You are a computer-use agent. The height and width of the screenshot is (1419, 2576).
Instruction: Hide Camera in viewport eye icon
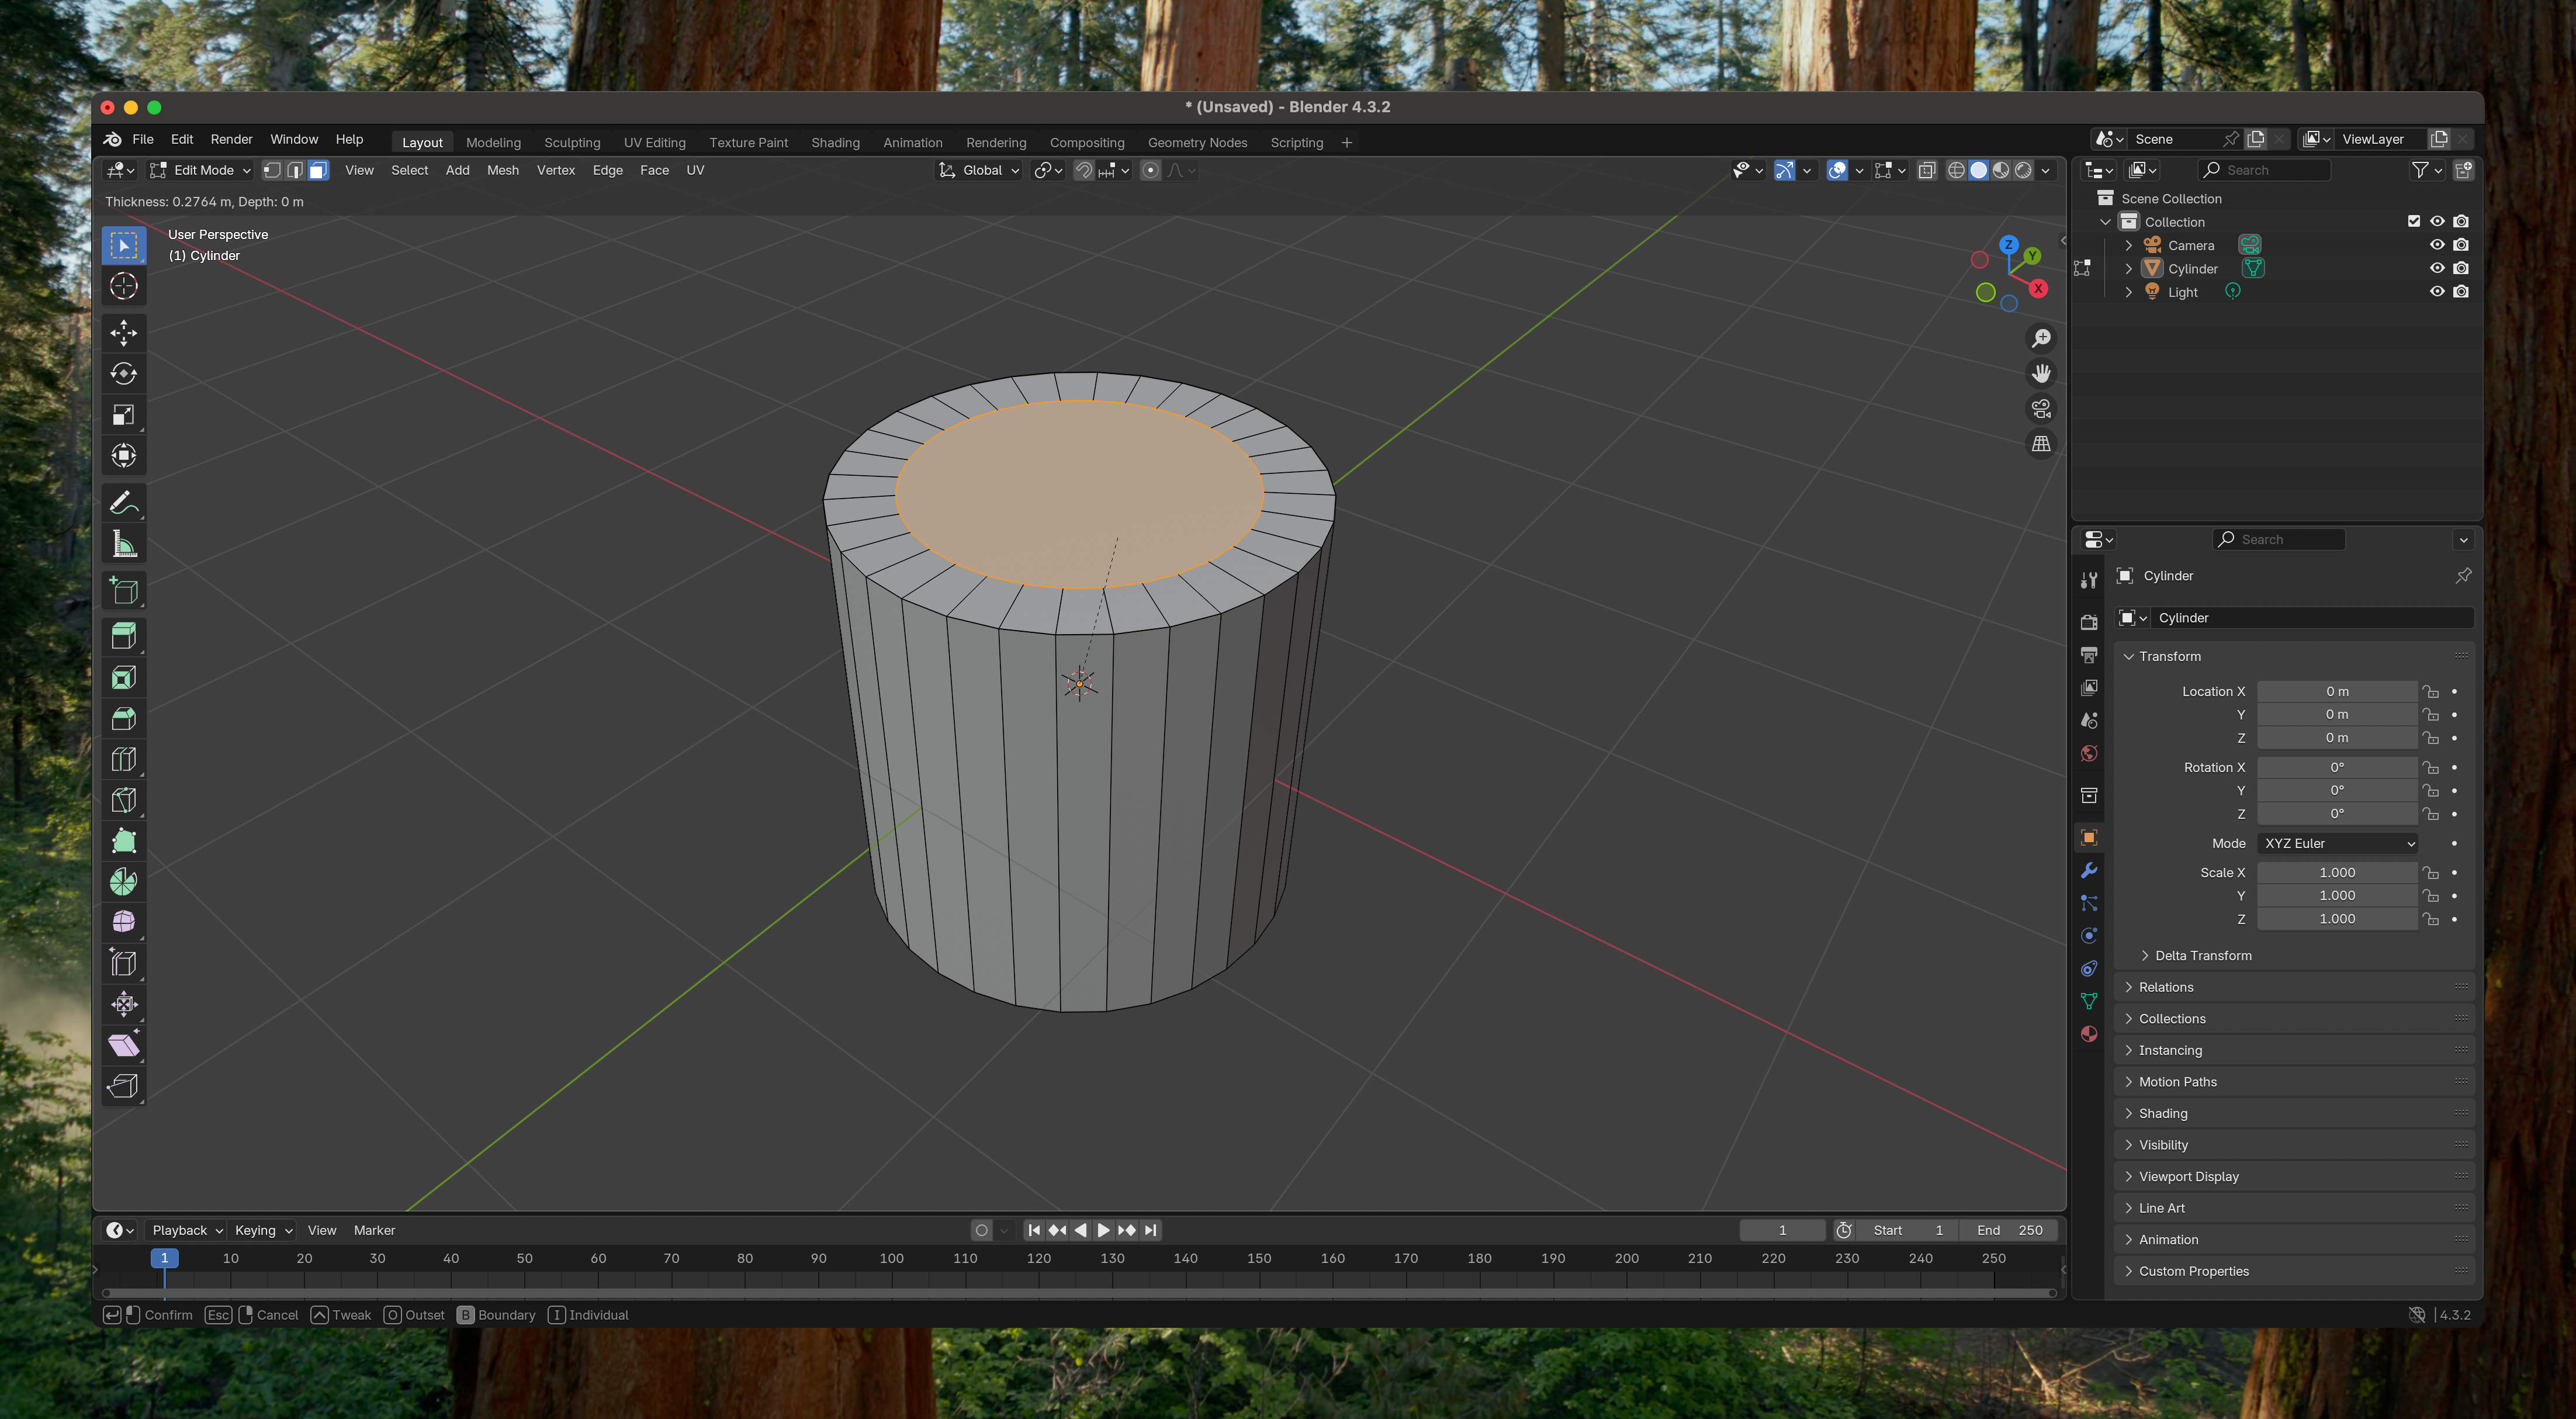(x=2437, y=245)
